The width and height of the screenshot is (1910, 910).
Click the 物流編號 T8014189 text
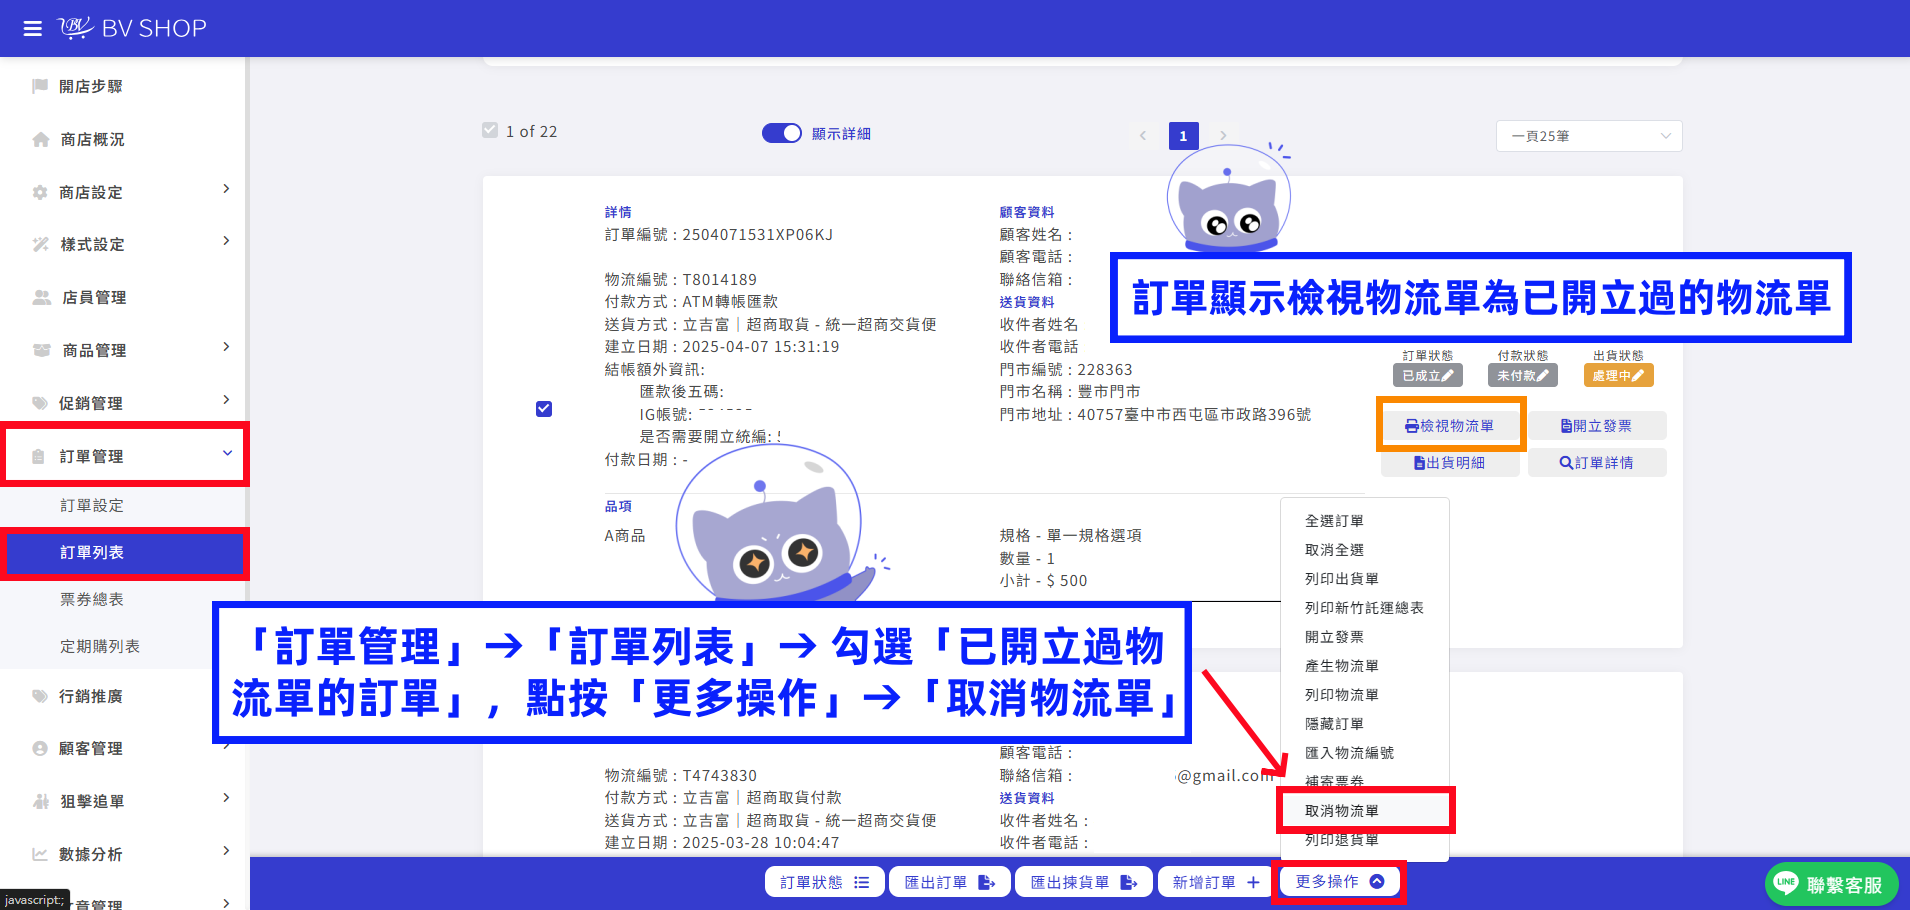(x=681, y=280)
